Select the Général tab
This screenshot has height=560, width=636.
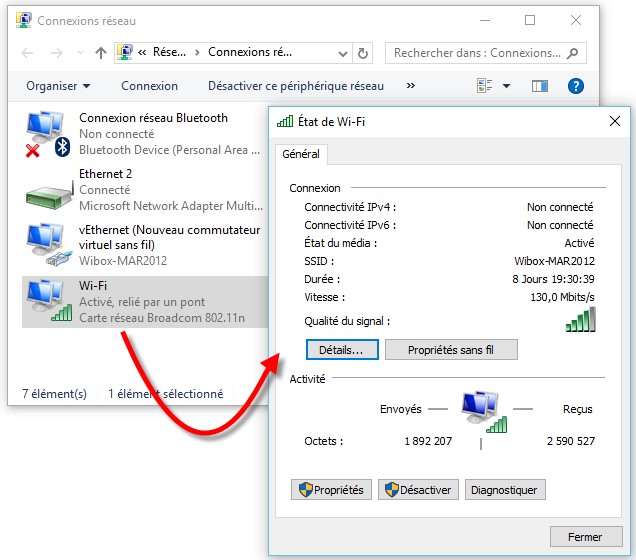click(x=301, y=154)
